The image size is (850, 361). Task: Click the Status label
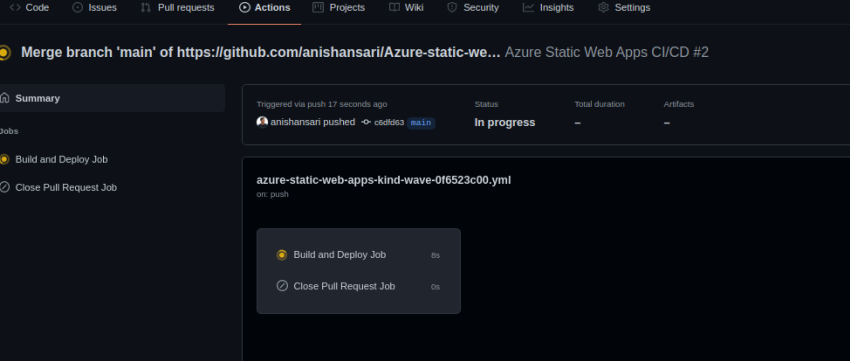click(486, 104)
